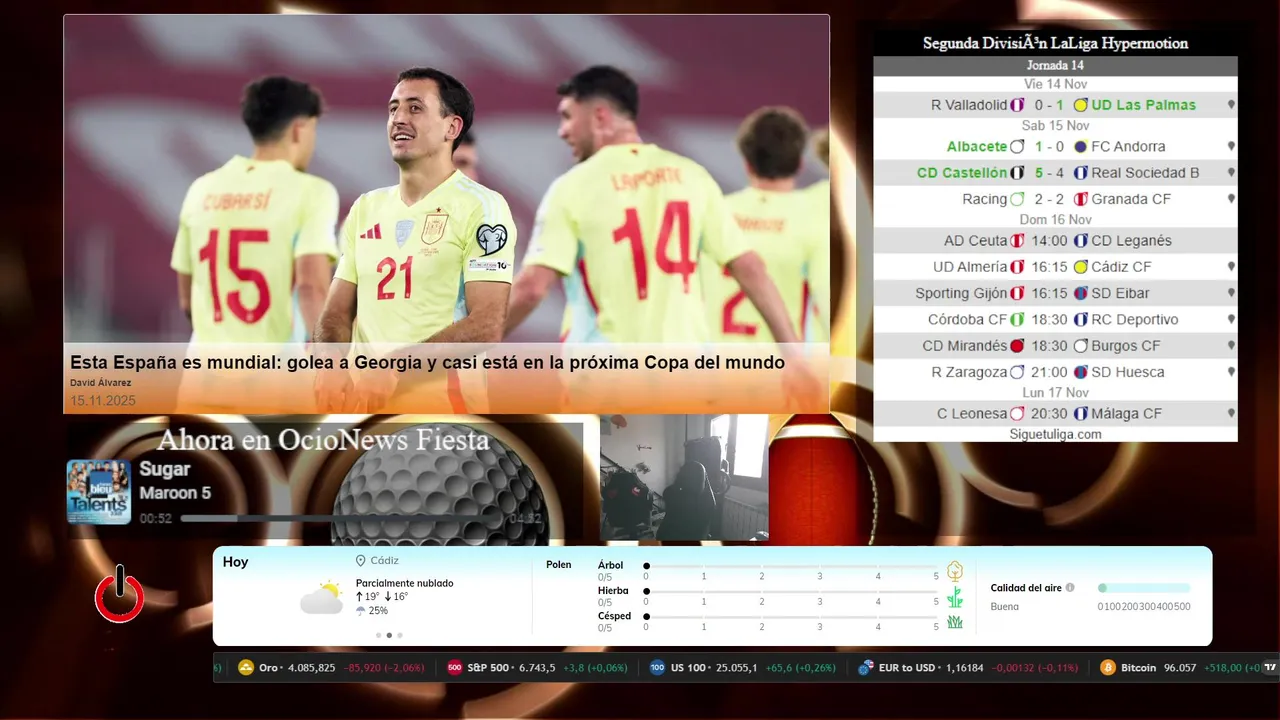Click the song title 'Sugar'
Image resolution: width=1280 pixels, height=720 pixels.
coord(165,469)
